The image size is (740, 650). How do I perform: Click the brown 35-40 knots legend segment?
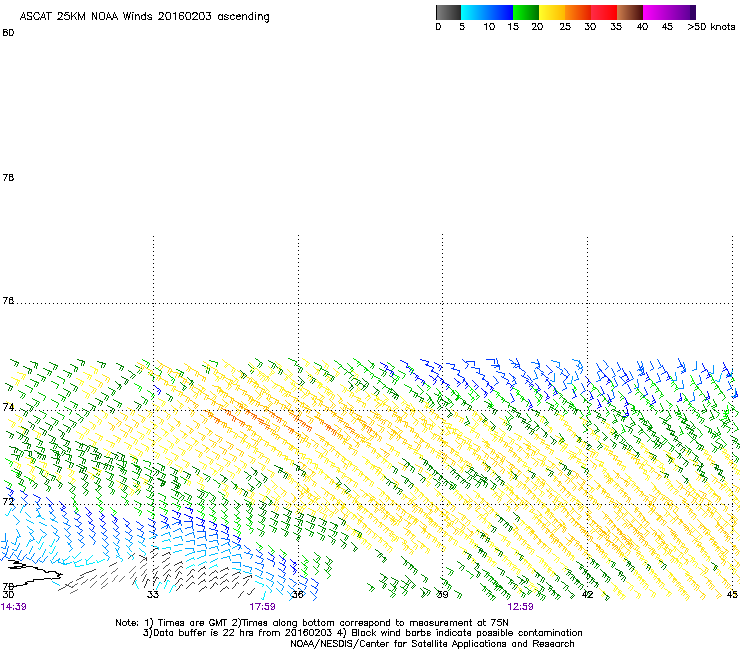(x=630, y=12)
